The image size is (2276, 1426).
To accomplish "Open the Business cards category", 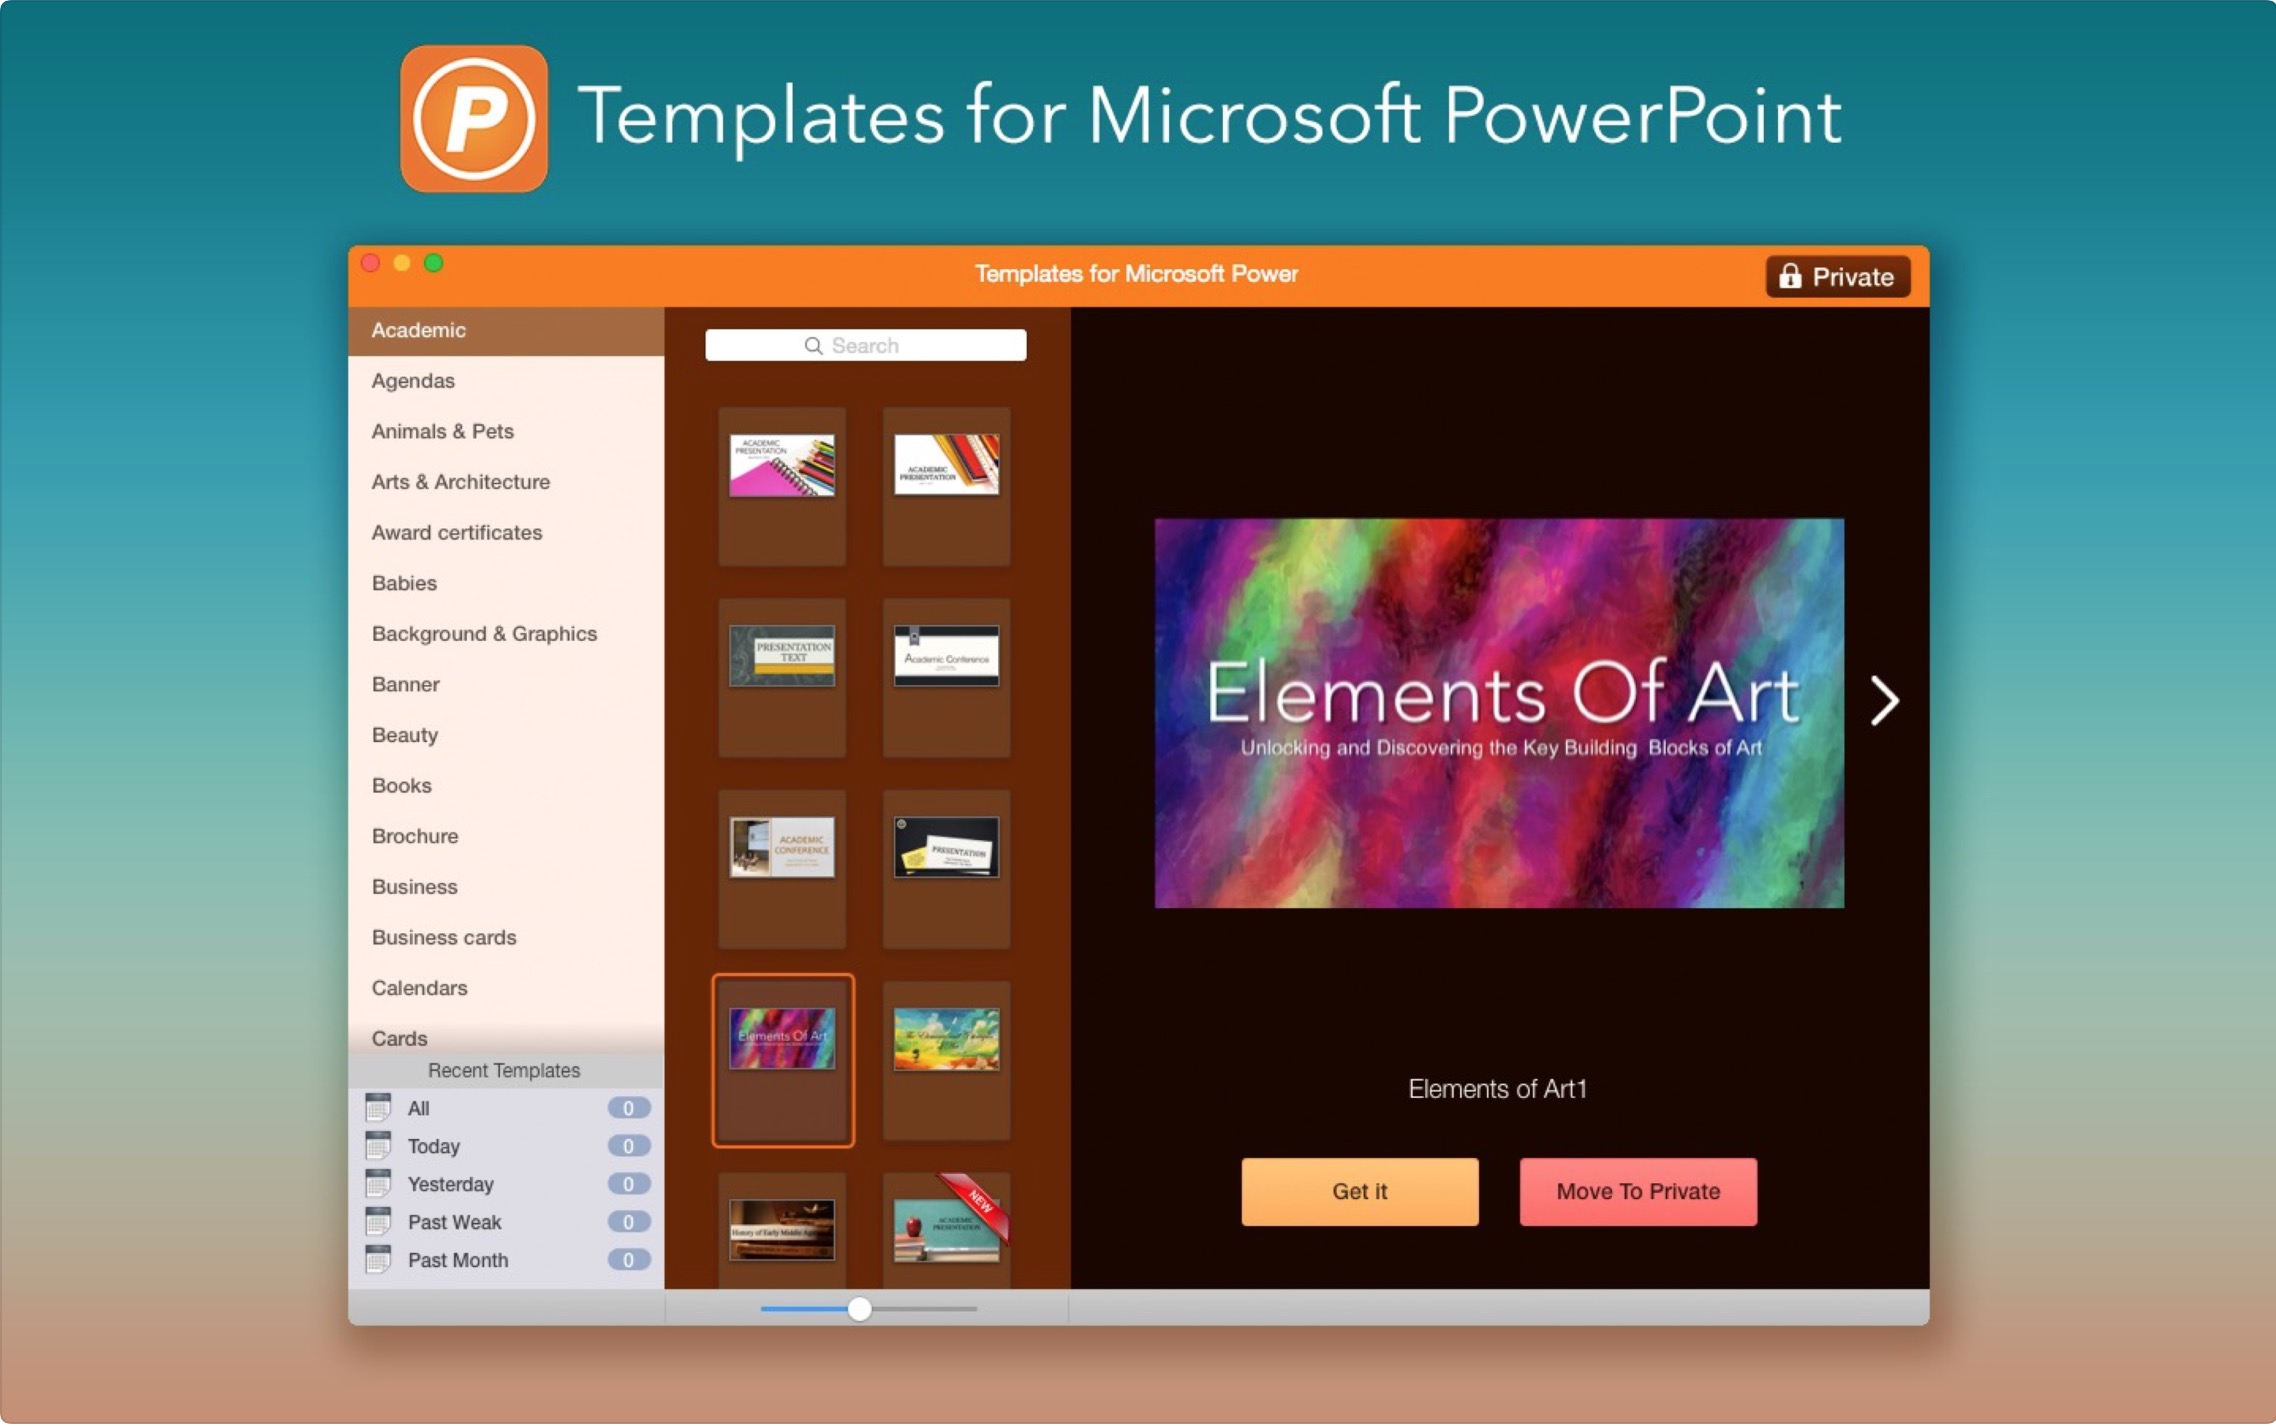I will tap(443, 937).
